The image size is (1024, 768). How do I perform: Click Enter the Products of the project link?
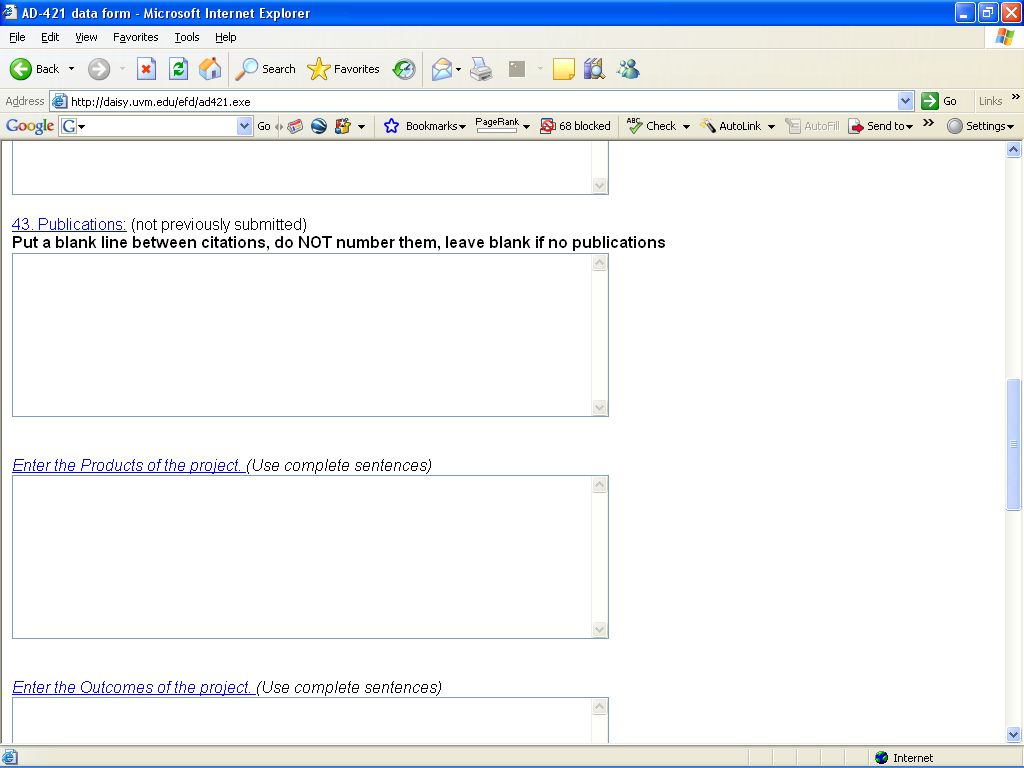pyautogui.click(x=128, y=466)
